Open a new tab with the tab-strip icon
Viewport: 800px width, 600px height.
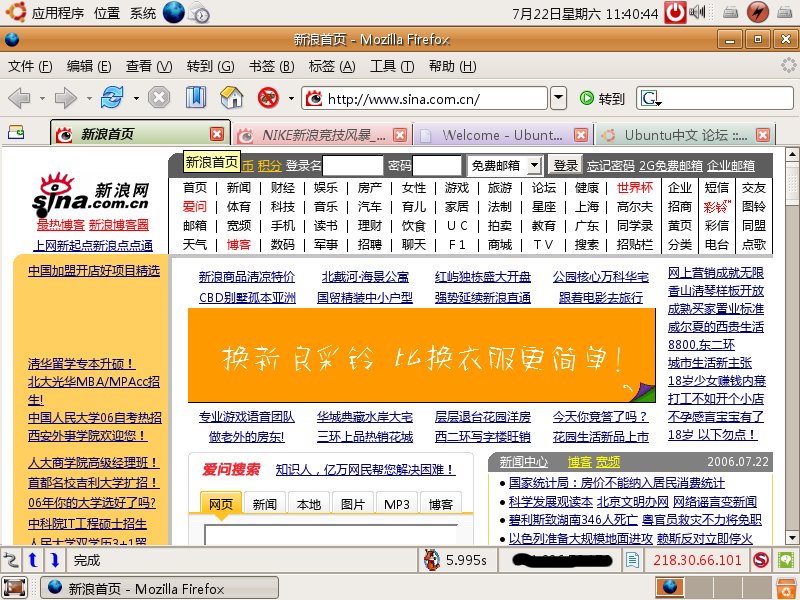point(16,133)
